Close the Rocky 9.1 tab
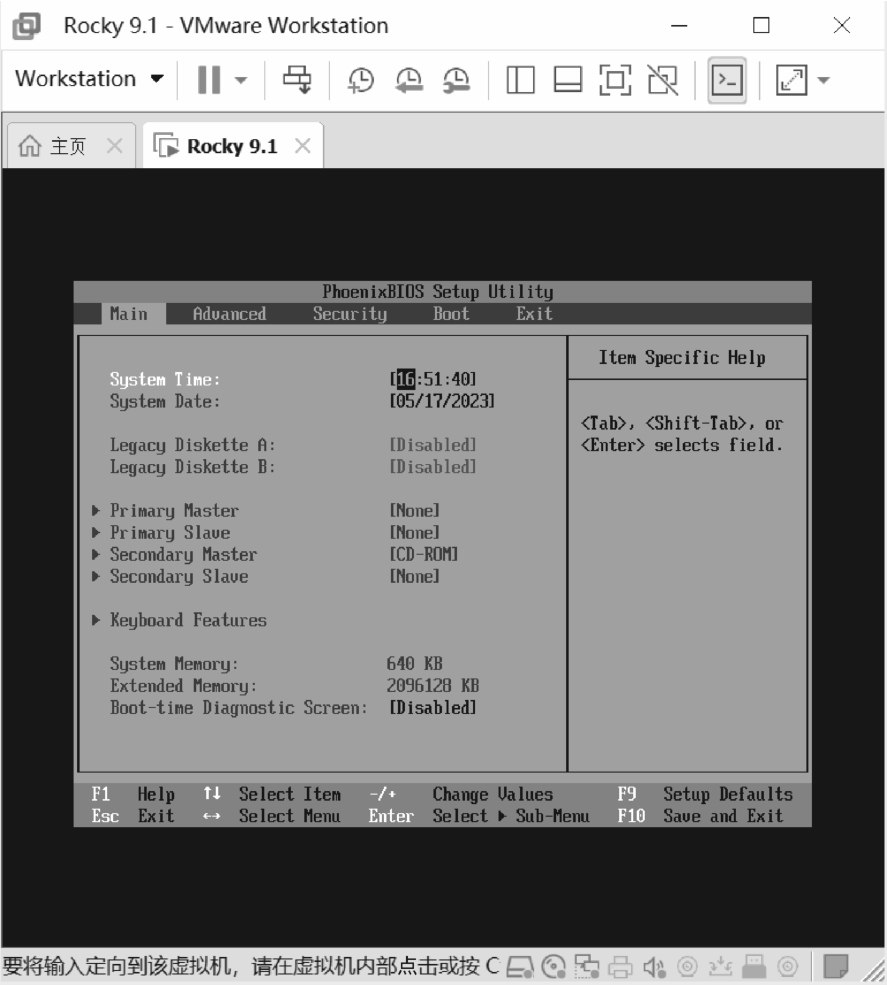This screenshot has height=986, width=887. (302, 146)
